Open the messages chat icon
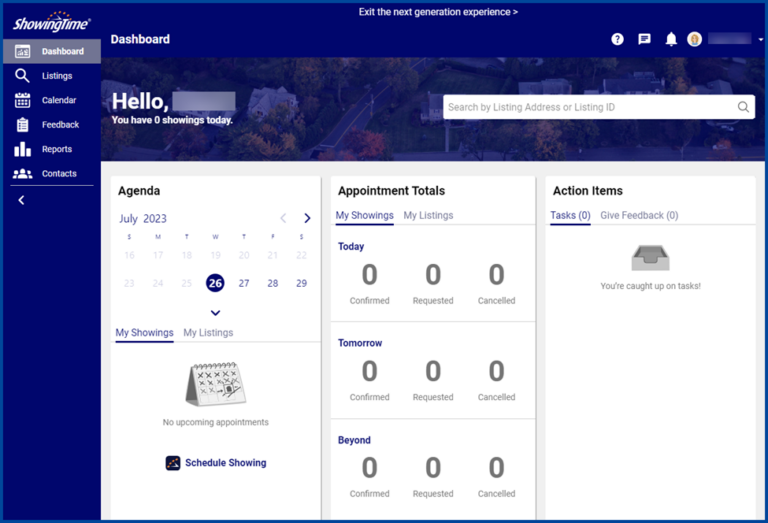Screen dimensions: 768x523 644,39
